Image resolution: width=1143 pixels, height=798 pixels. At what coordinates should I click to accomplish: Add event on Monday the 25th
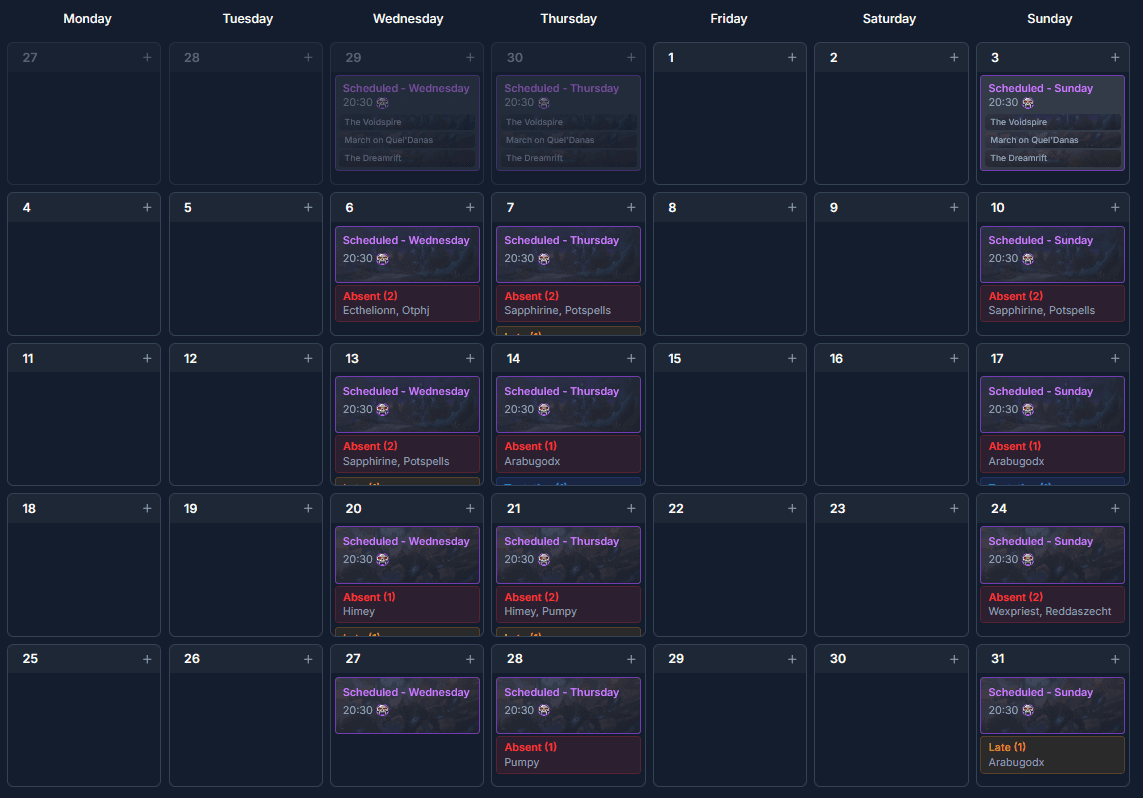(147, 660)
